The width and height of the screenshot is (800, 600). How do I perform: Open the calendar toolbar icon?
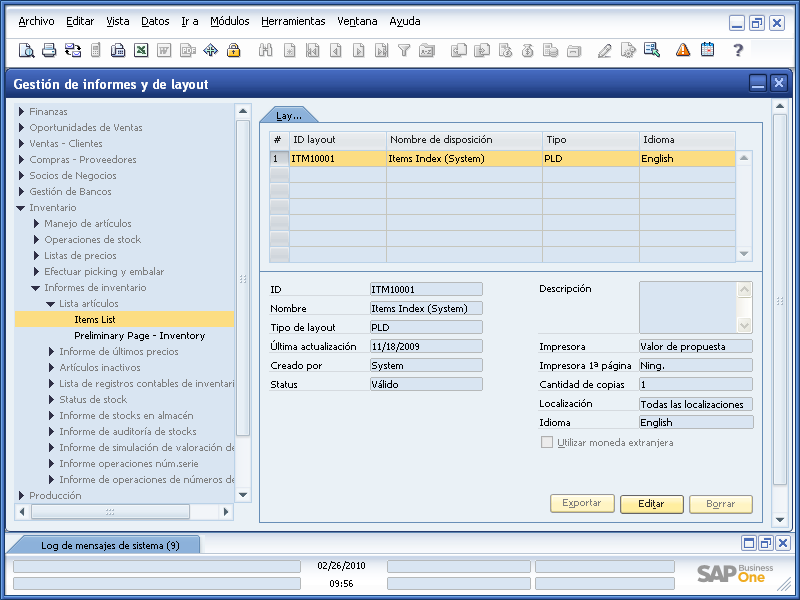click(x=707, y=51)
